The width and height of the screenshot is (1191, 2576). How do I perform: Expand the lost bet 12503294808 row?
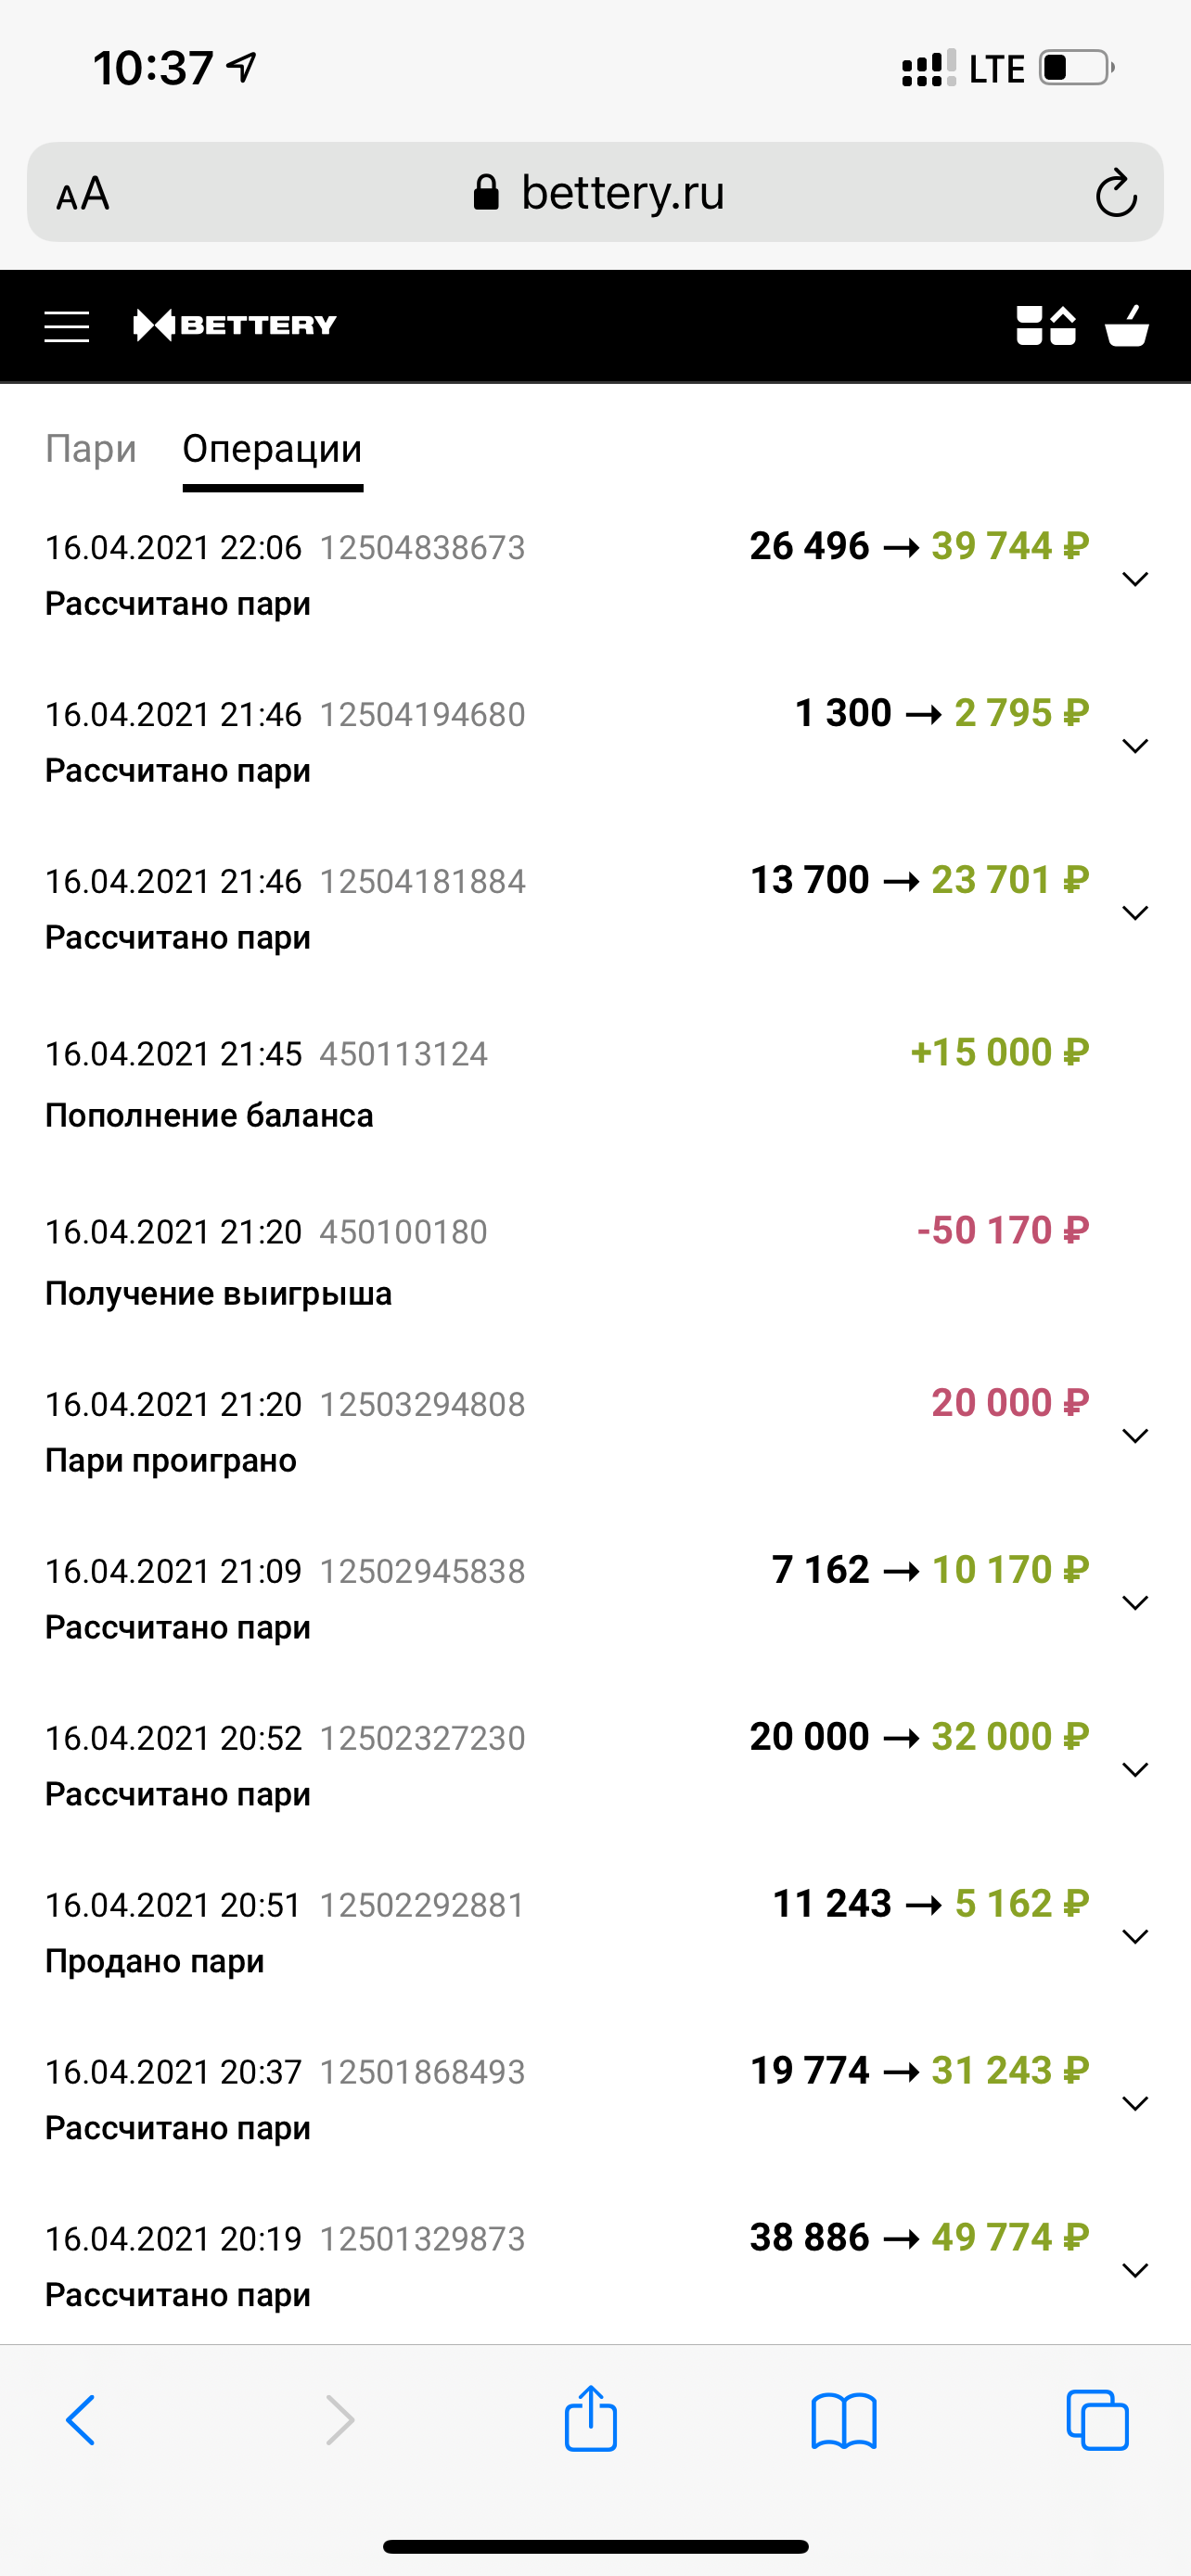click(x=1135, y=1436)
